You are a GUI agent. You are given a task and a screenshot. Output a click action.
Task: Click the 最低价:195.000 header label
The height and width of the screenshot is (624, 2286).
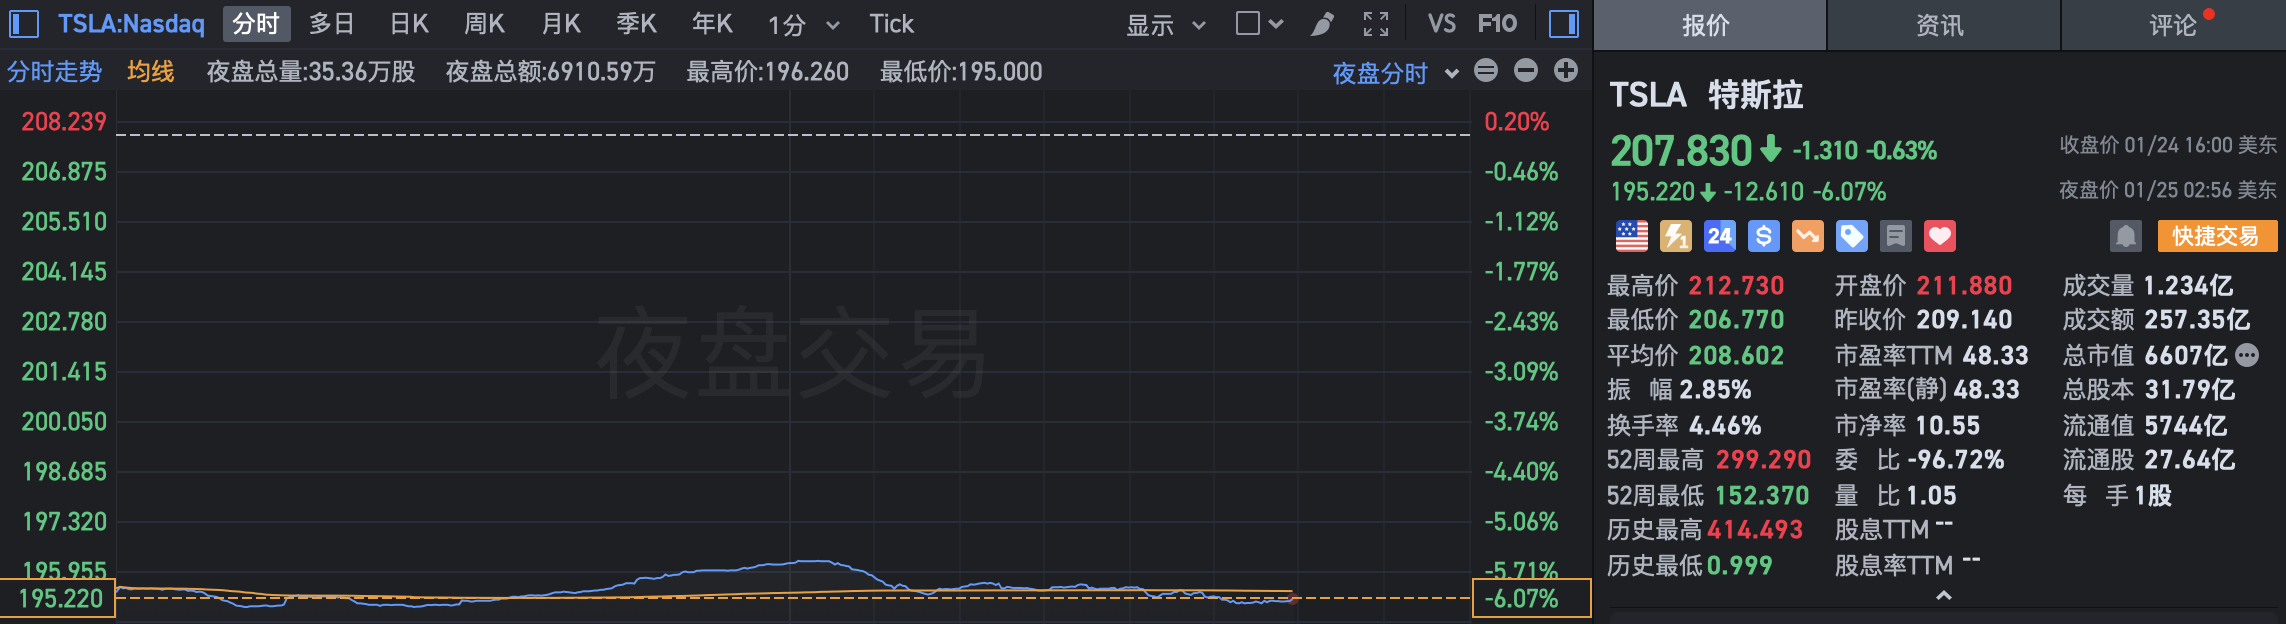coord(961,72)
